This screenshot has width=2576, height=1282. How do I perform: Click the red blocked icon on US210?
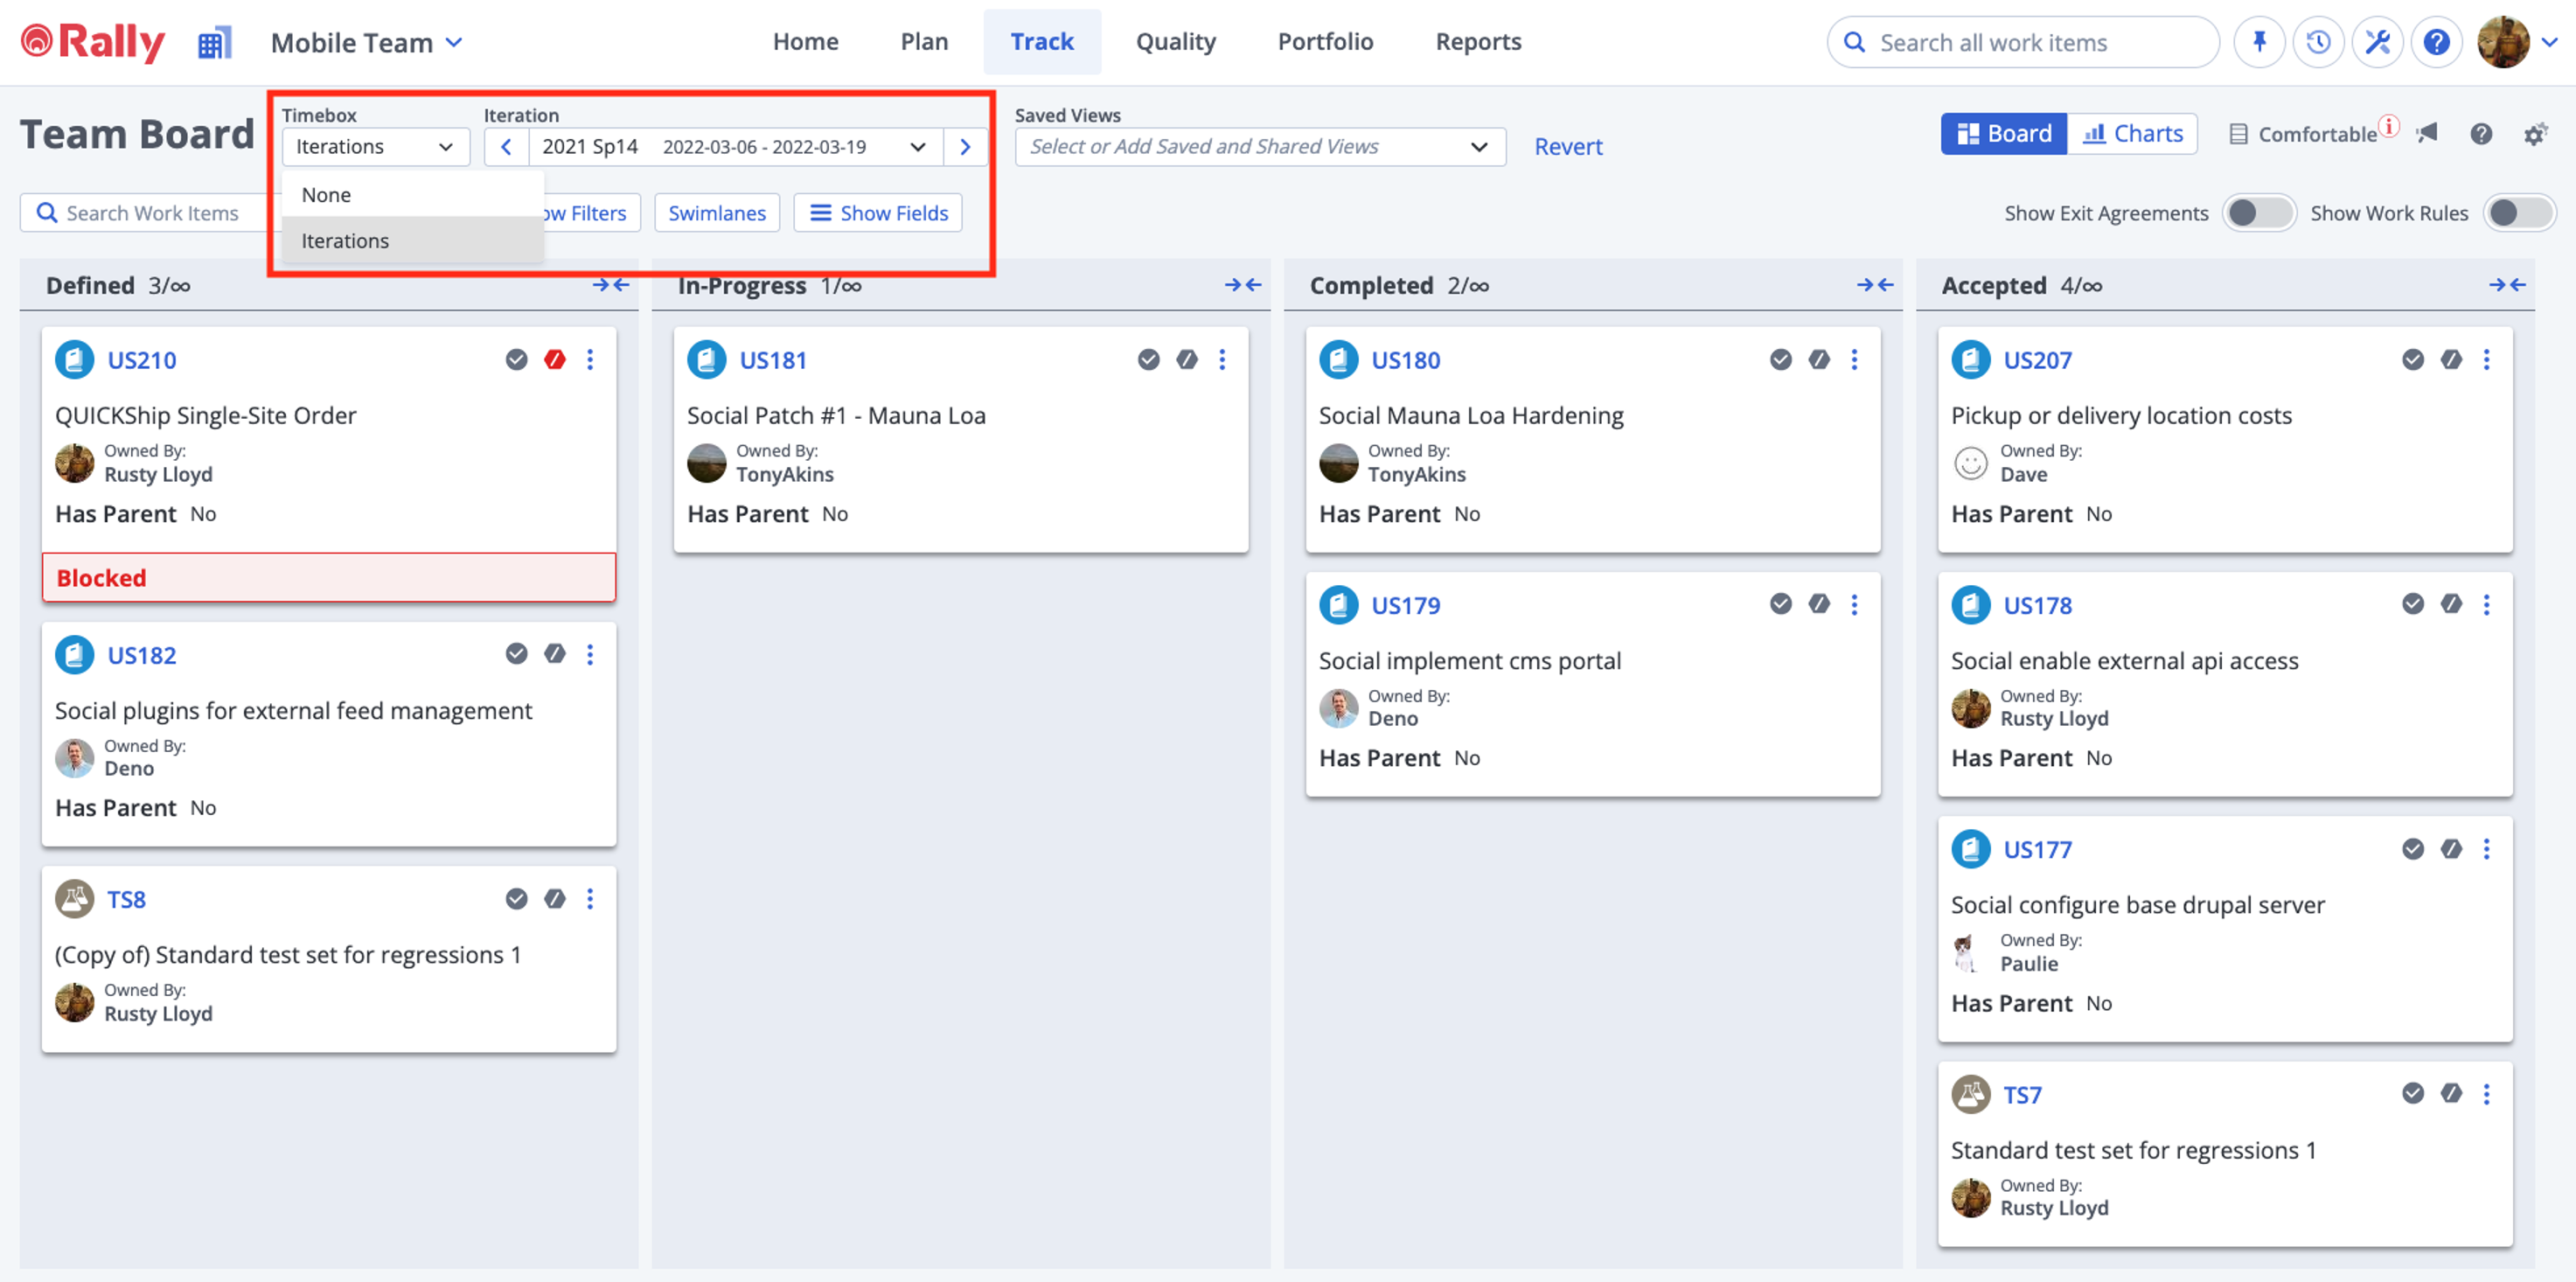point(555,359)
